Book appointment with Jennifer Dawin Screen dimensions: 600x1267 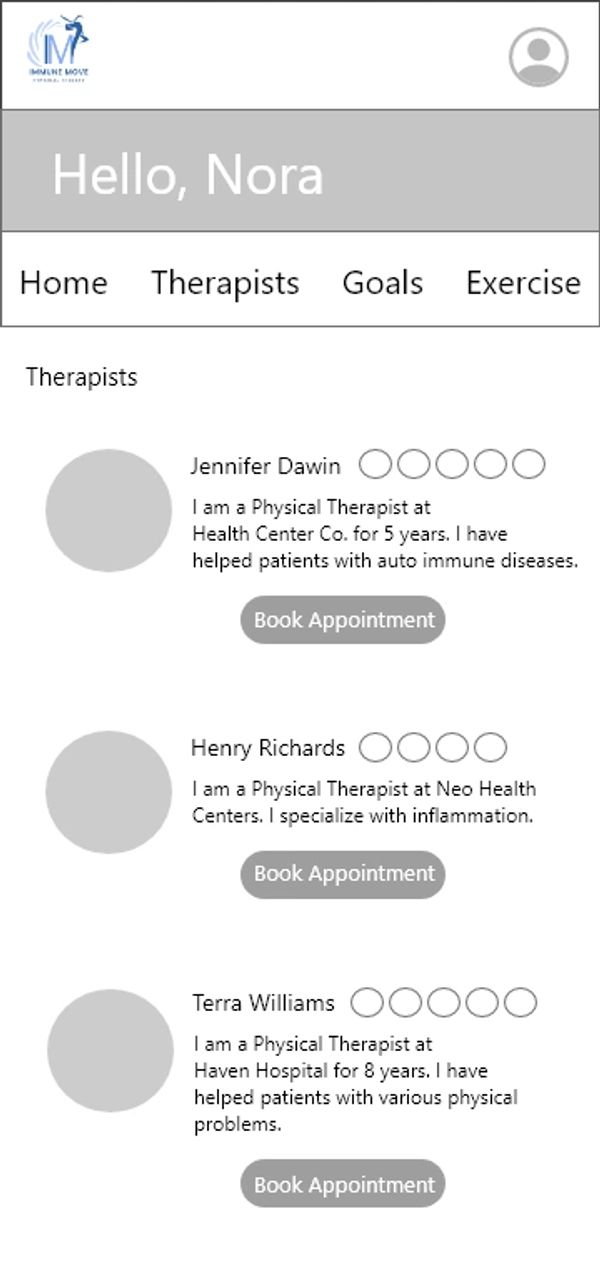[343, 620]
